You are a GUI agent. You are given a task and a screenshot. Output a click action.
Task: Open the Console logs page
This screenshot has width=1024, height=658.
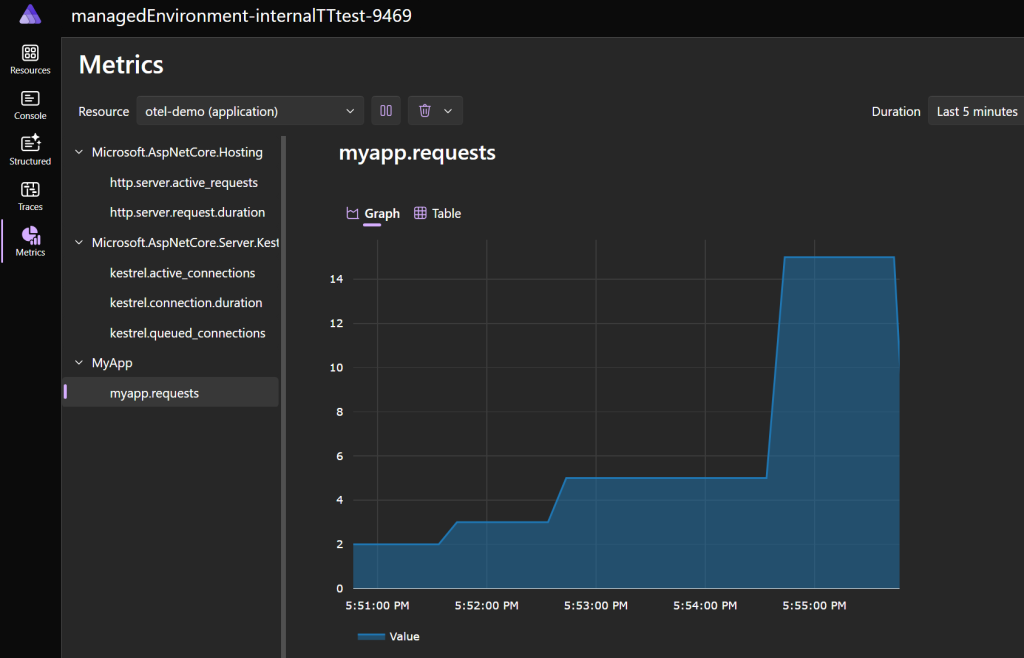pos(30,105)
